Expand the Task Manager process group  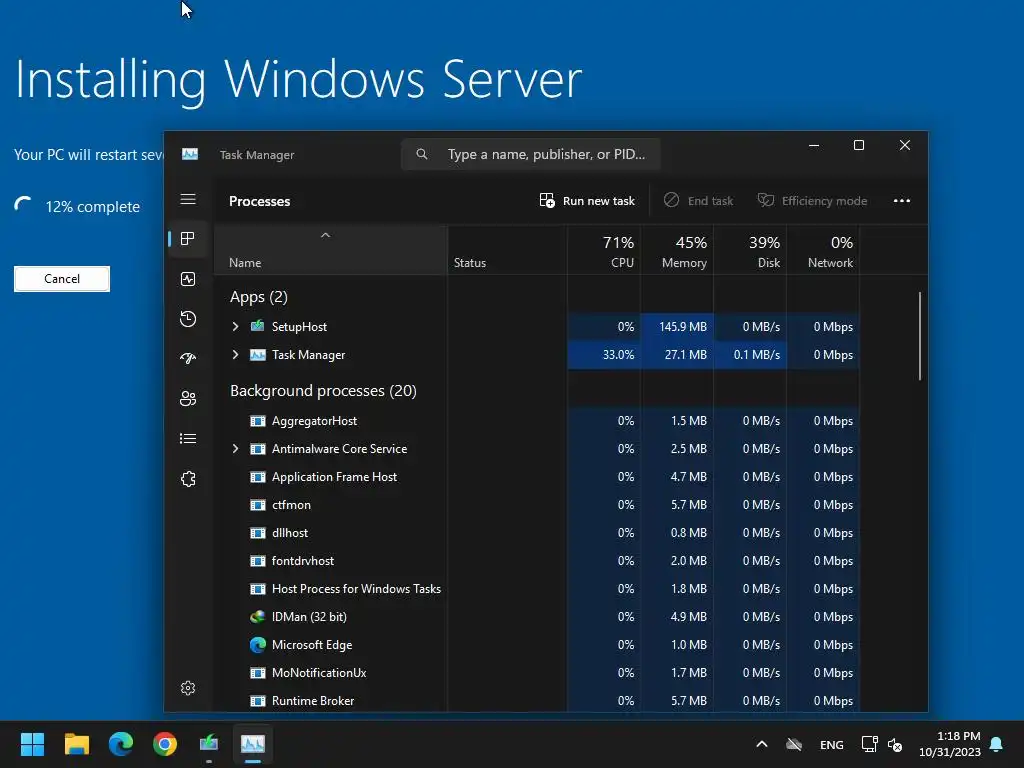click(x=235, y=355)
